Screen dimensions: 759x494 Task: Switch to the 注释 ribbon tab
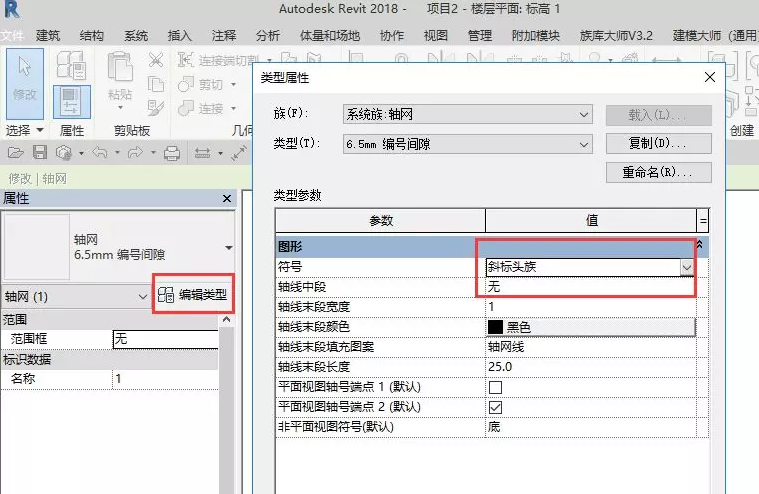click(x=224, y=35)
